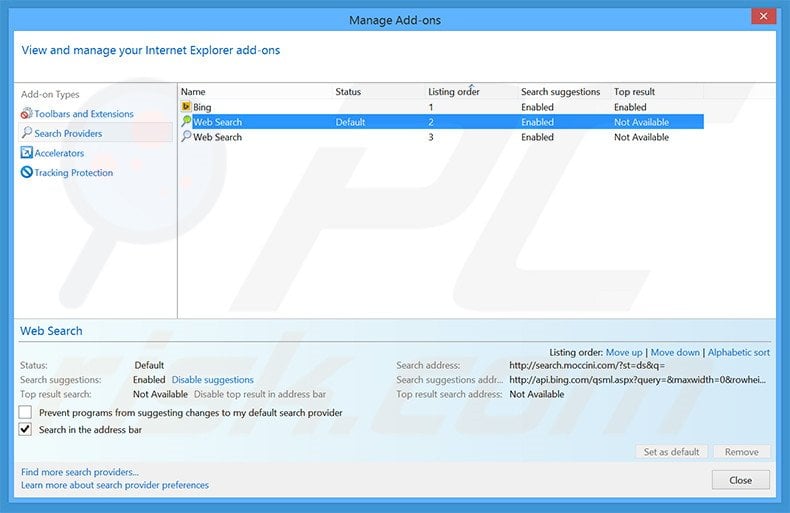Open Toolbars and Extensions add-on type
Viewport: 790px width, 513px height.
point(84,114)
